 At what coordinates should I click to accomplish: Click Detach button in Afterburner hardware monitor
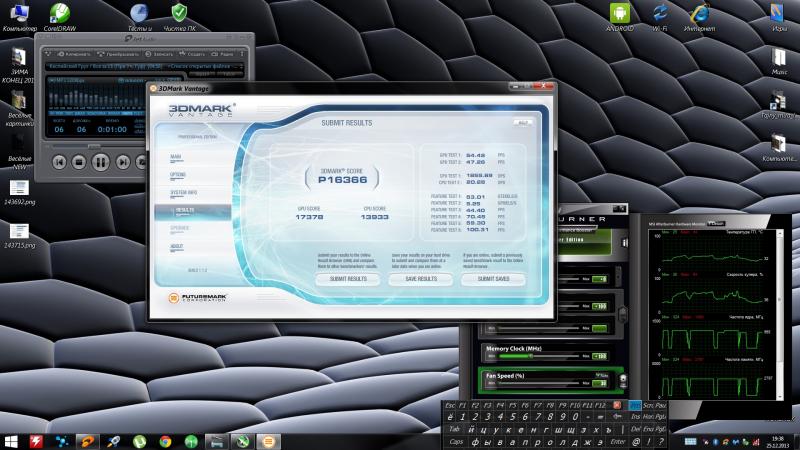pos(716,223)
